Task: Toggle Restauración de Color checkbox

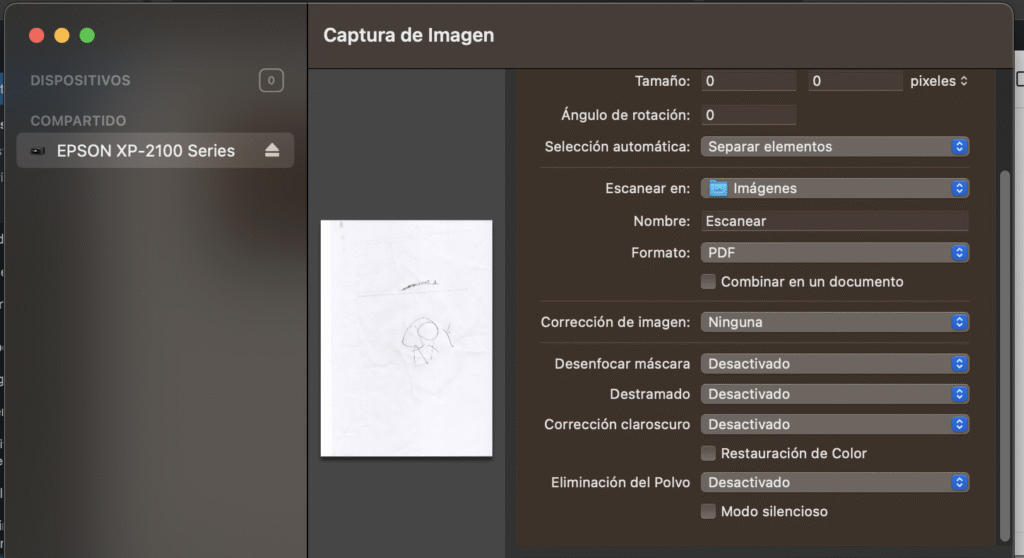Action: 708,453
